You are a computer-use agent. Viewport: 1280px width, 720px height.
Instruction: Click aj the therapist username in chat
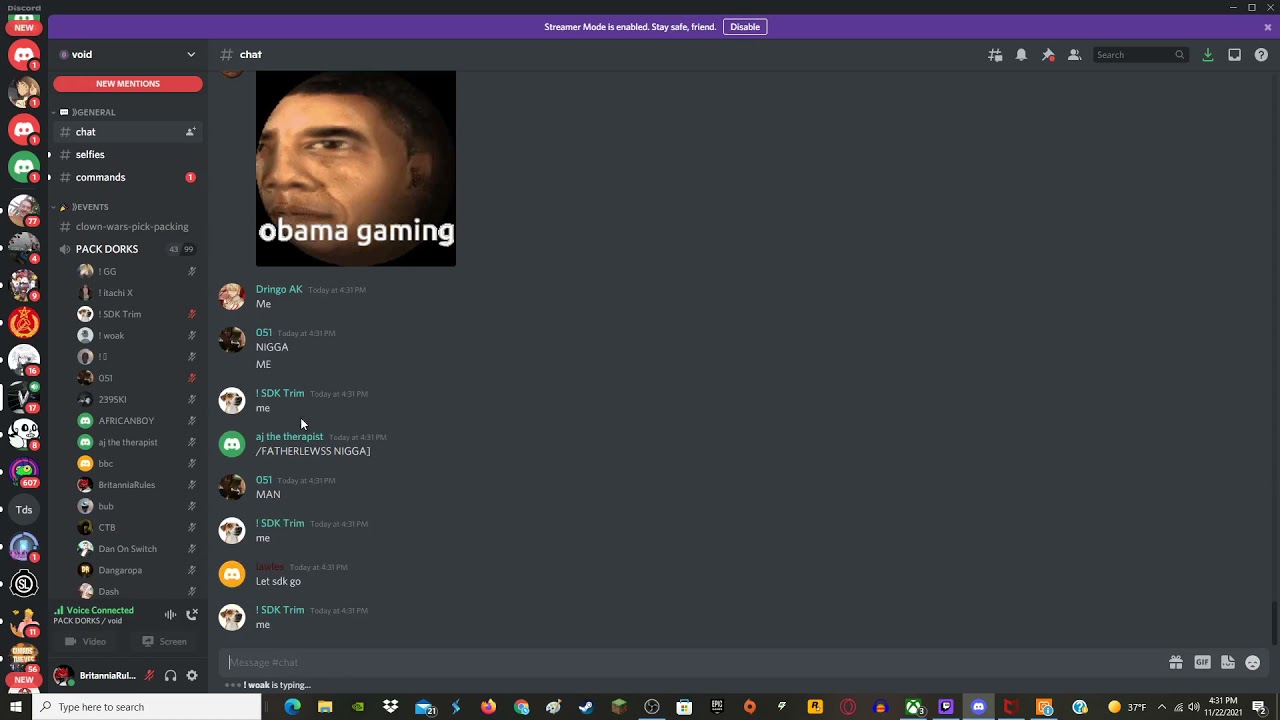(289, 436)
